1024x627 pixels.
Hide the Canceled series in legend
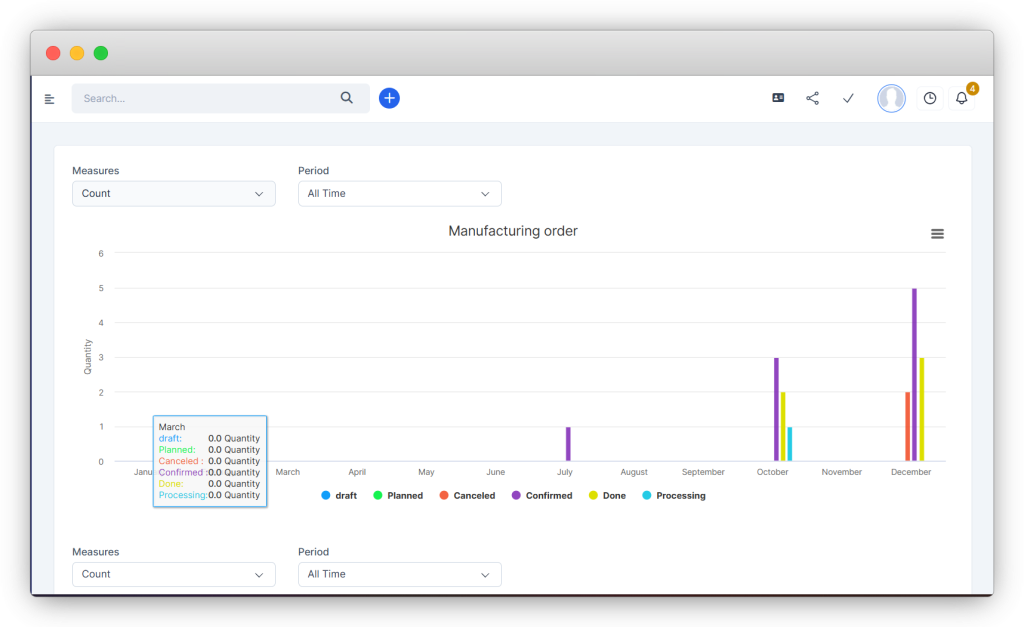(467, 496)
